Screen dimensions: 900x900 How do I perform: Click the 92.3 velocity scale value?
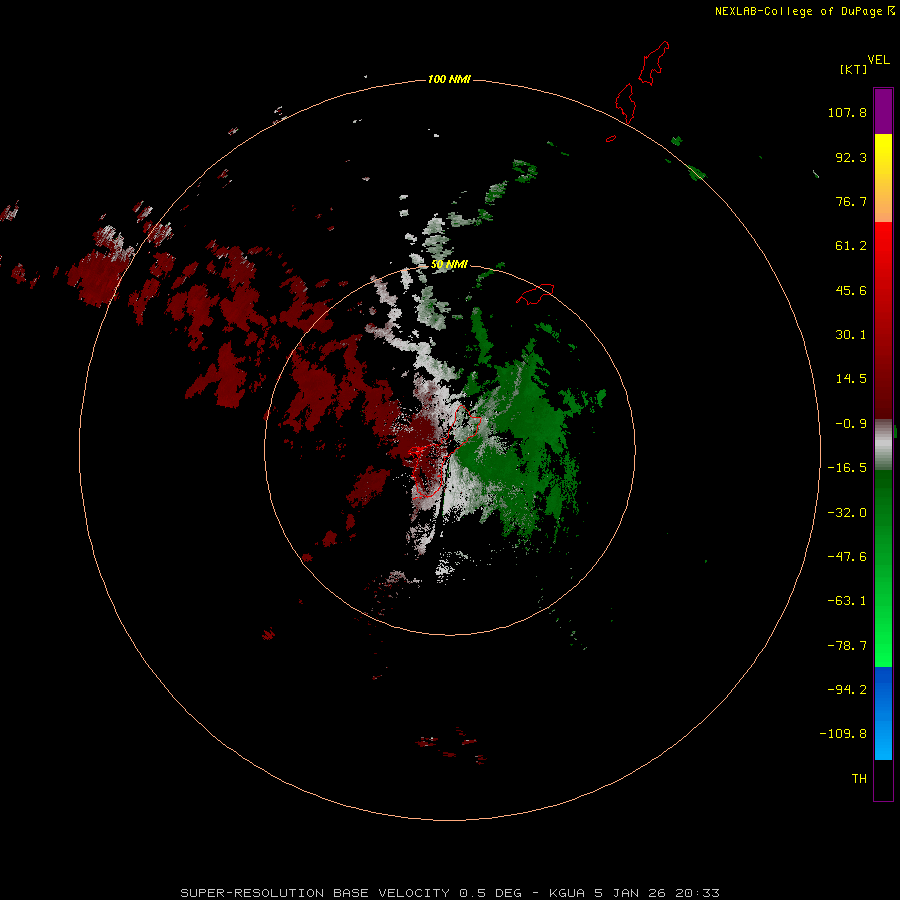851,157
